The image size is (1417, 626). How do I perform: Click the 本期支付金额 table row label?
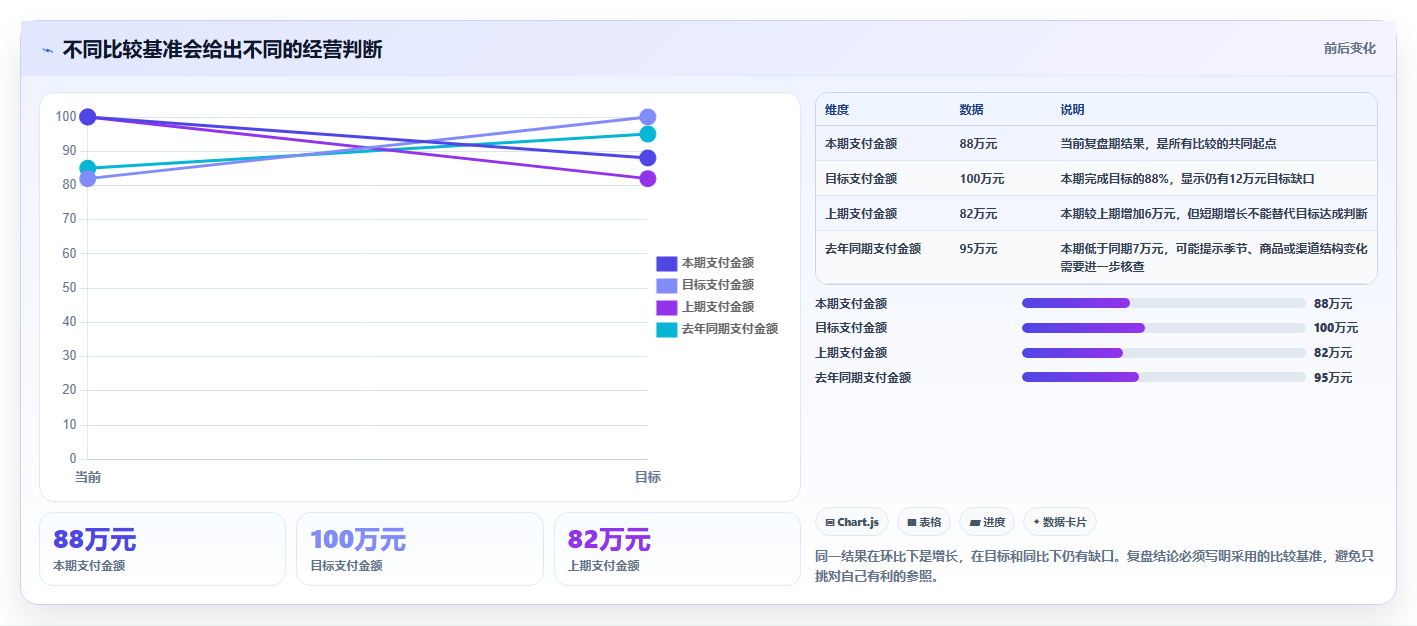pyautogui.click(x=861, y=144)
